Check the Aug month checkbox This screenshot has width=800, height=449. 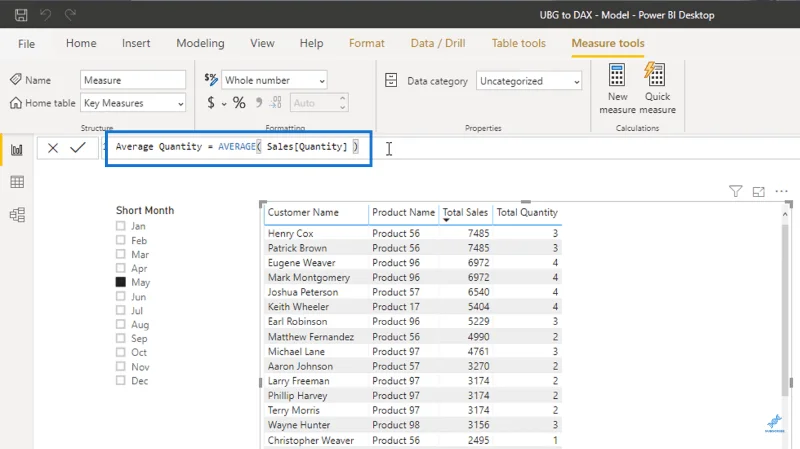pyautogui.click(x=120, y=324)
